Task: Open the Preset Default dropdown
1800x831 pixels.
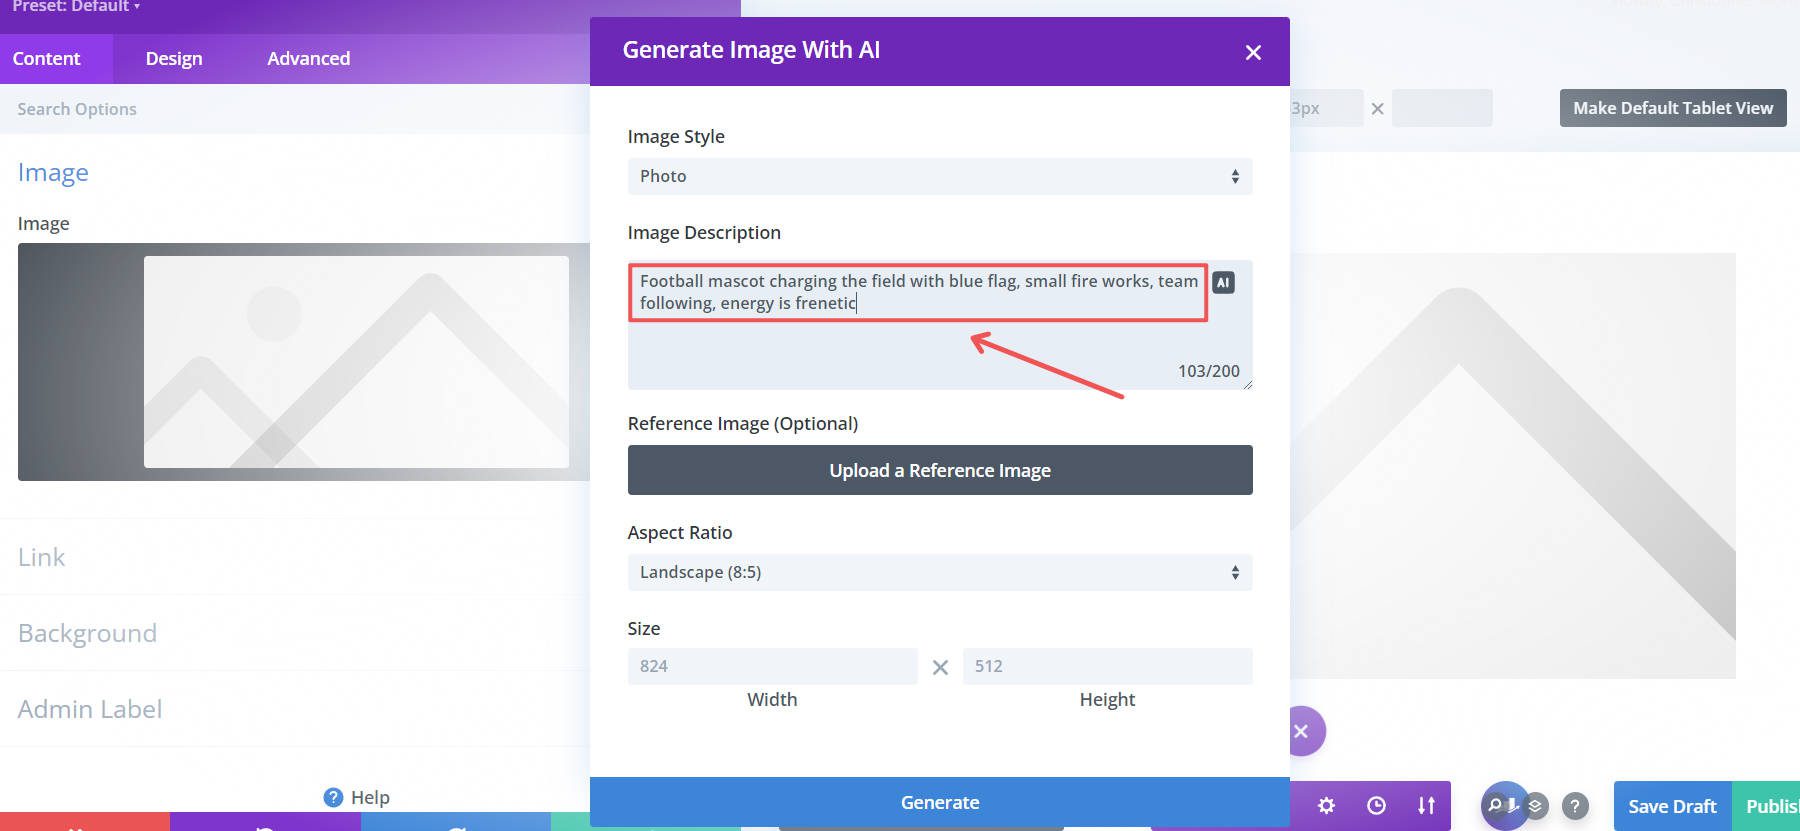Action: click(76, 7)
